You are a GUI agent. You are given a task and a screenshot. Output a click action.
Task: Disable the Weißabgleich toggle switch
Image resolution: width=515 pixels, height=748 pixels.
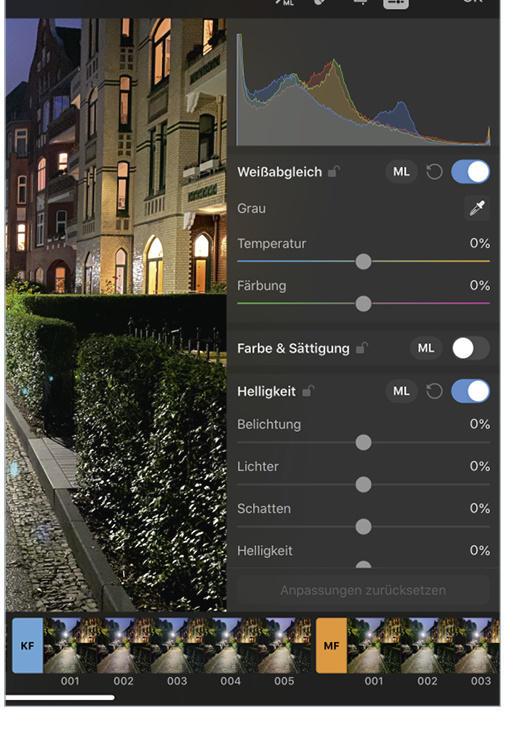tap(471, 172)
